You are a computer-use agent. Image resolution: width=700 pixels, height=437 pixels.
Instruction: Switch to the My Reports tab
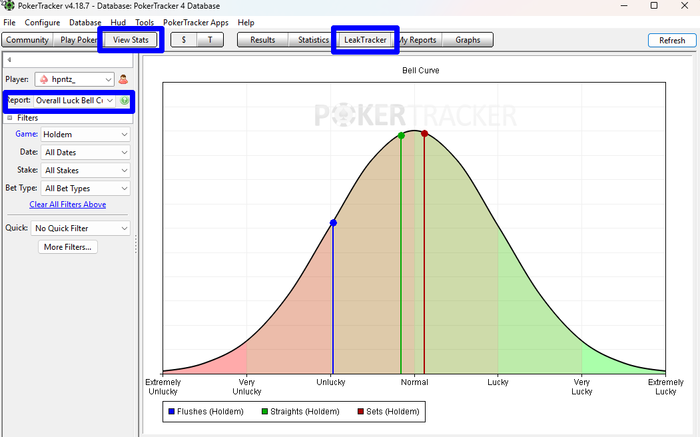(418, 40)
